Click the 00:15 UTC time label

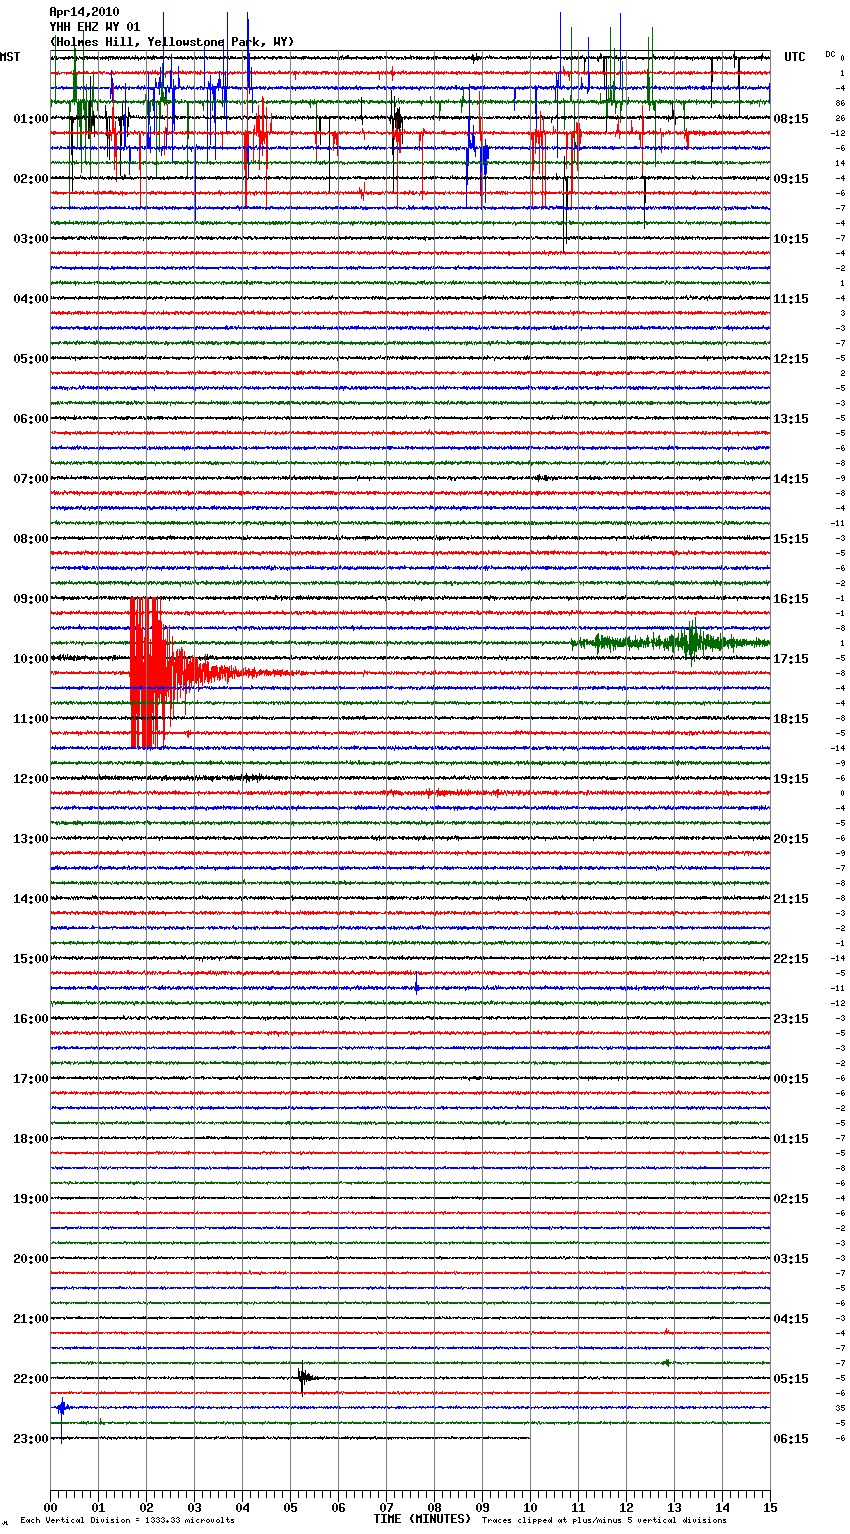coord(791,1079)
